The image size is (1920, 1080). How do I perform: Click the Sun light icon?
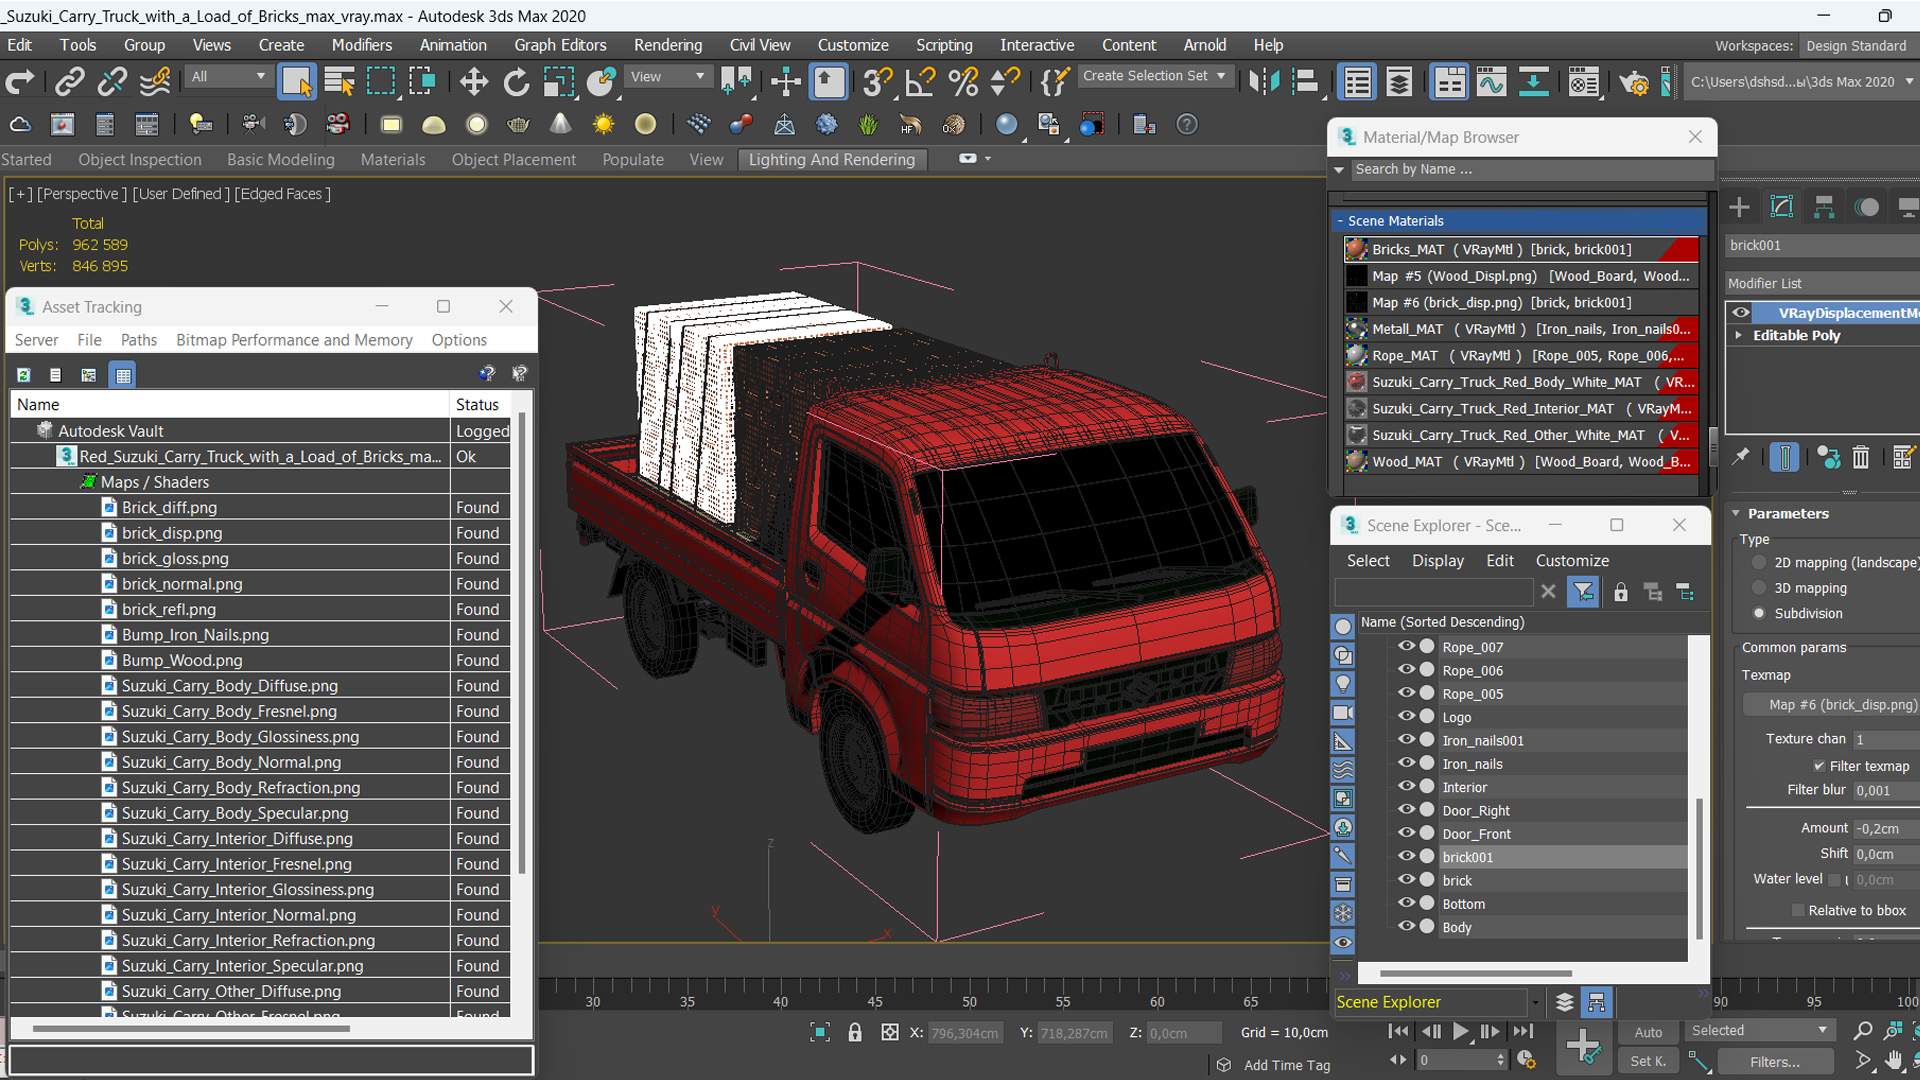click(603, 124)
